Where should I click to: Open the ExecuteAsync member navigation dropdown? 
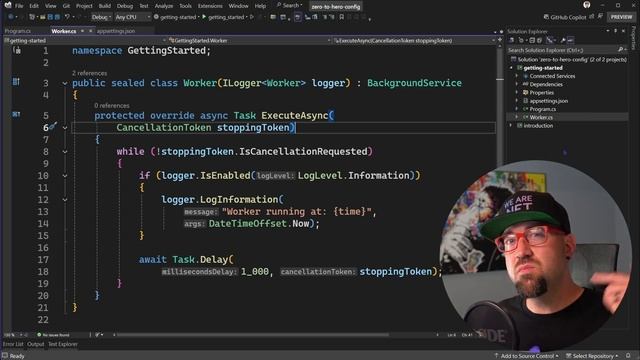pyautogui.click(x=414, y=40)
